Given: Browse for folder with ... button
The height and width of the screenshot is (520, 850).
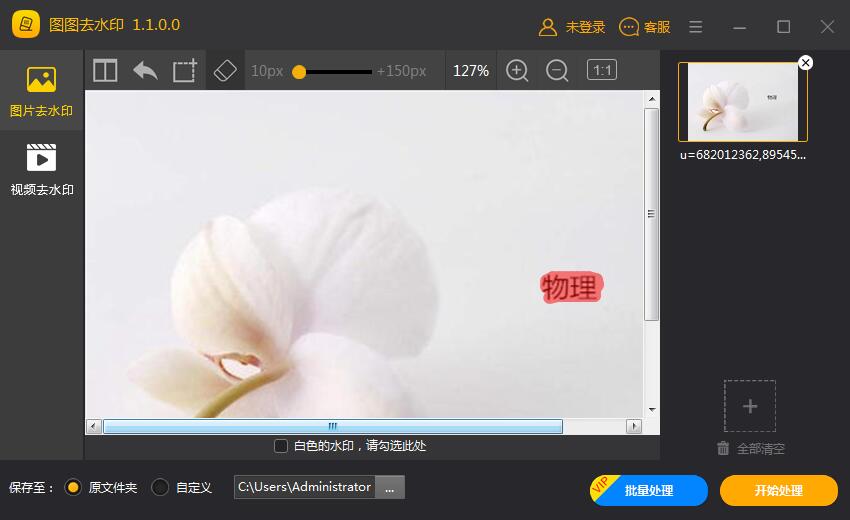Looking at the screenshot, I should pos(390,487).
